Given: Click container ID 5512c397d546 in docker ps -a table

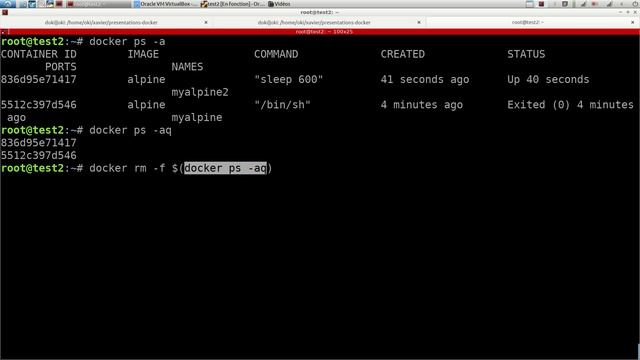Looking at the screenshot, I should tap(39, 105).
